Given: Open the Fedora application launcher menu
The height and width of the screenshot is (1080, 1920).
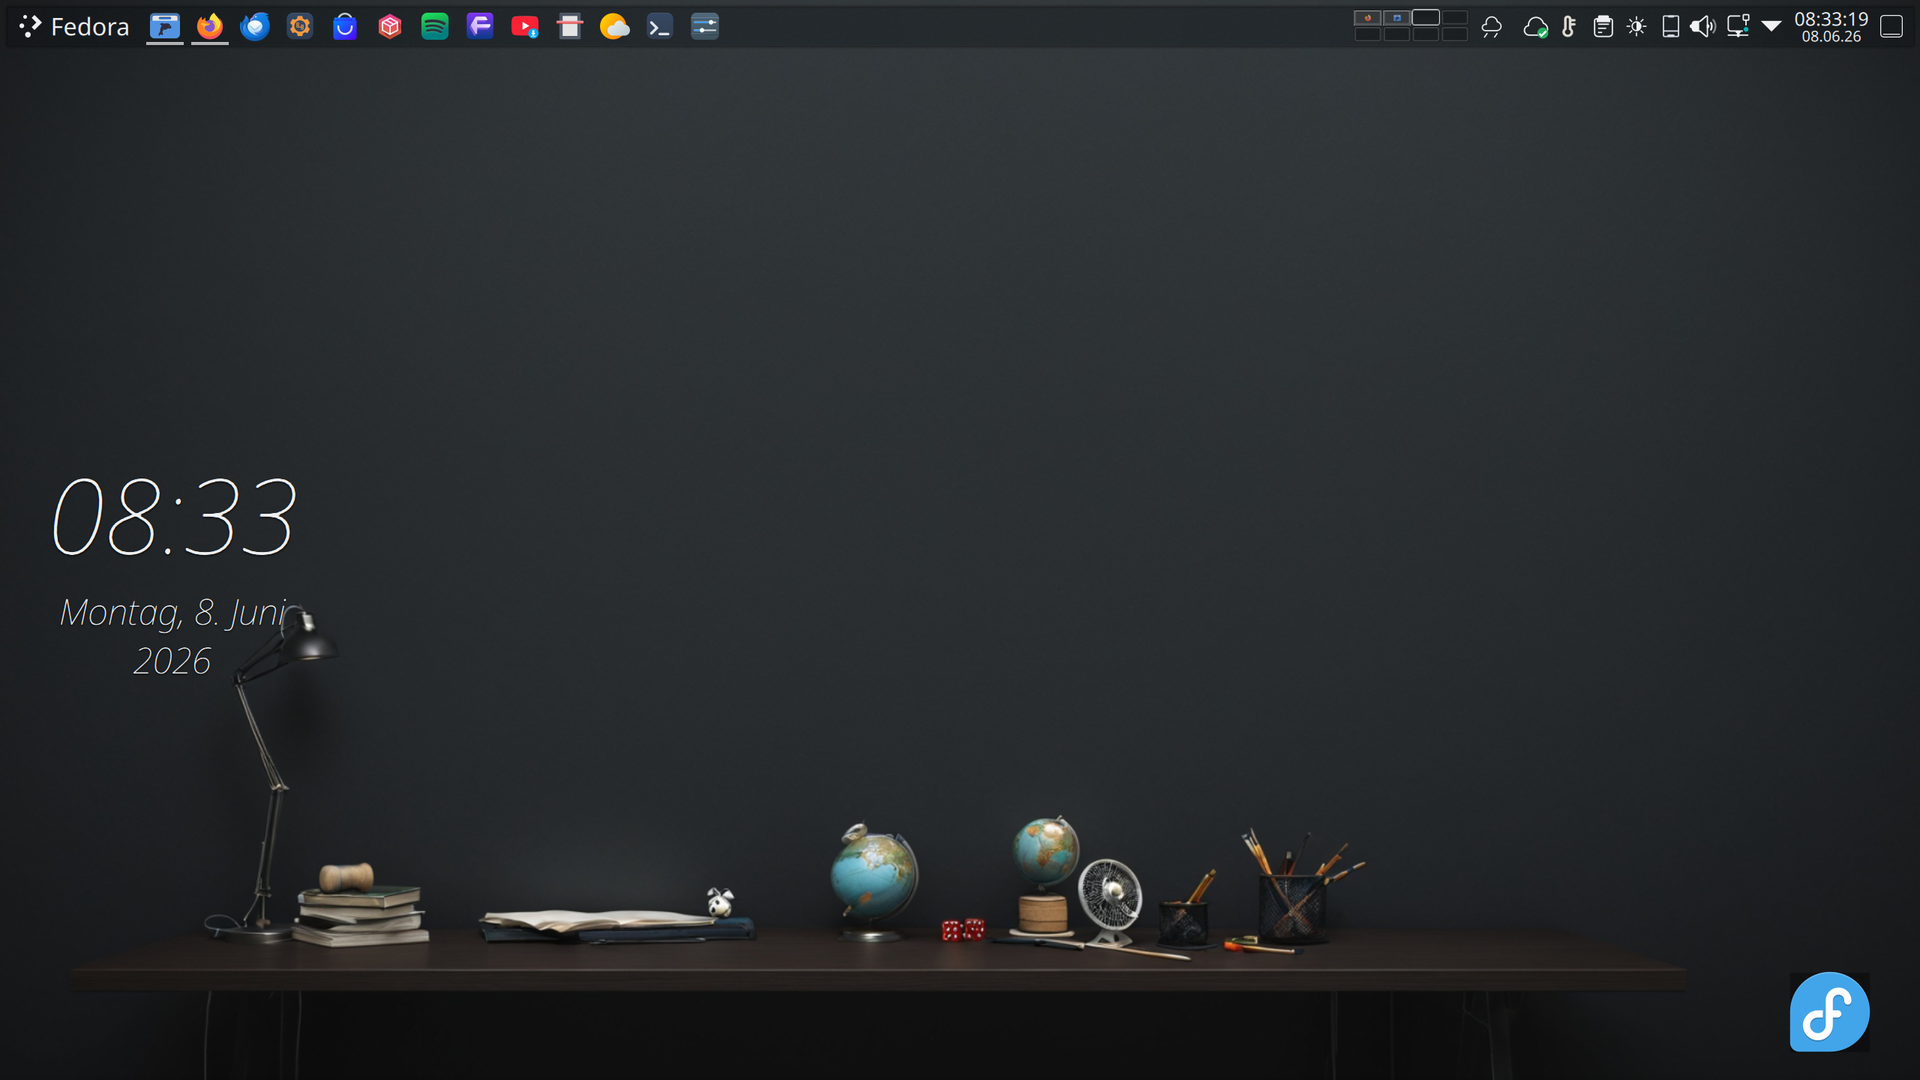Looking at the screenshot, I should tap(74, 27).
